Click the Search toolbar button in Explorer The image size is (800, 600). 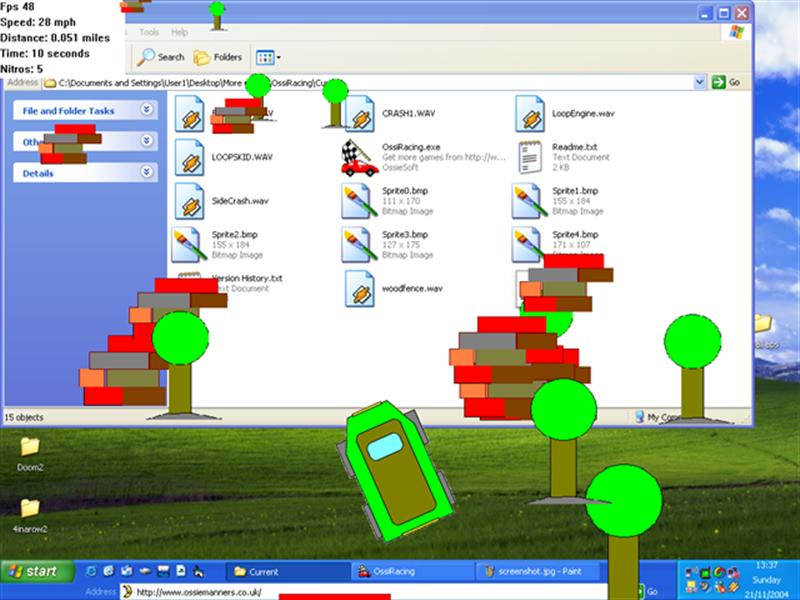pyautogui.click(x=161, y=57)
